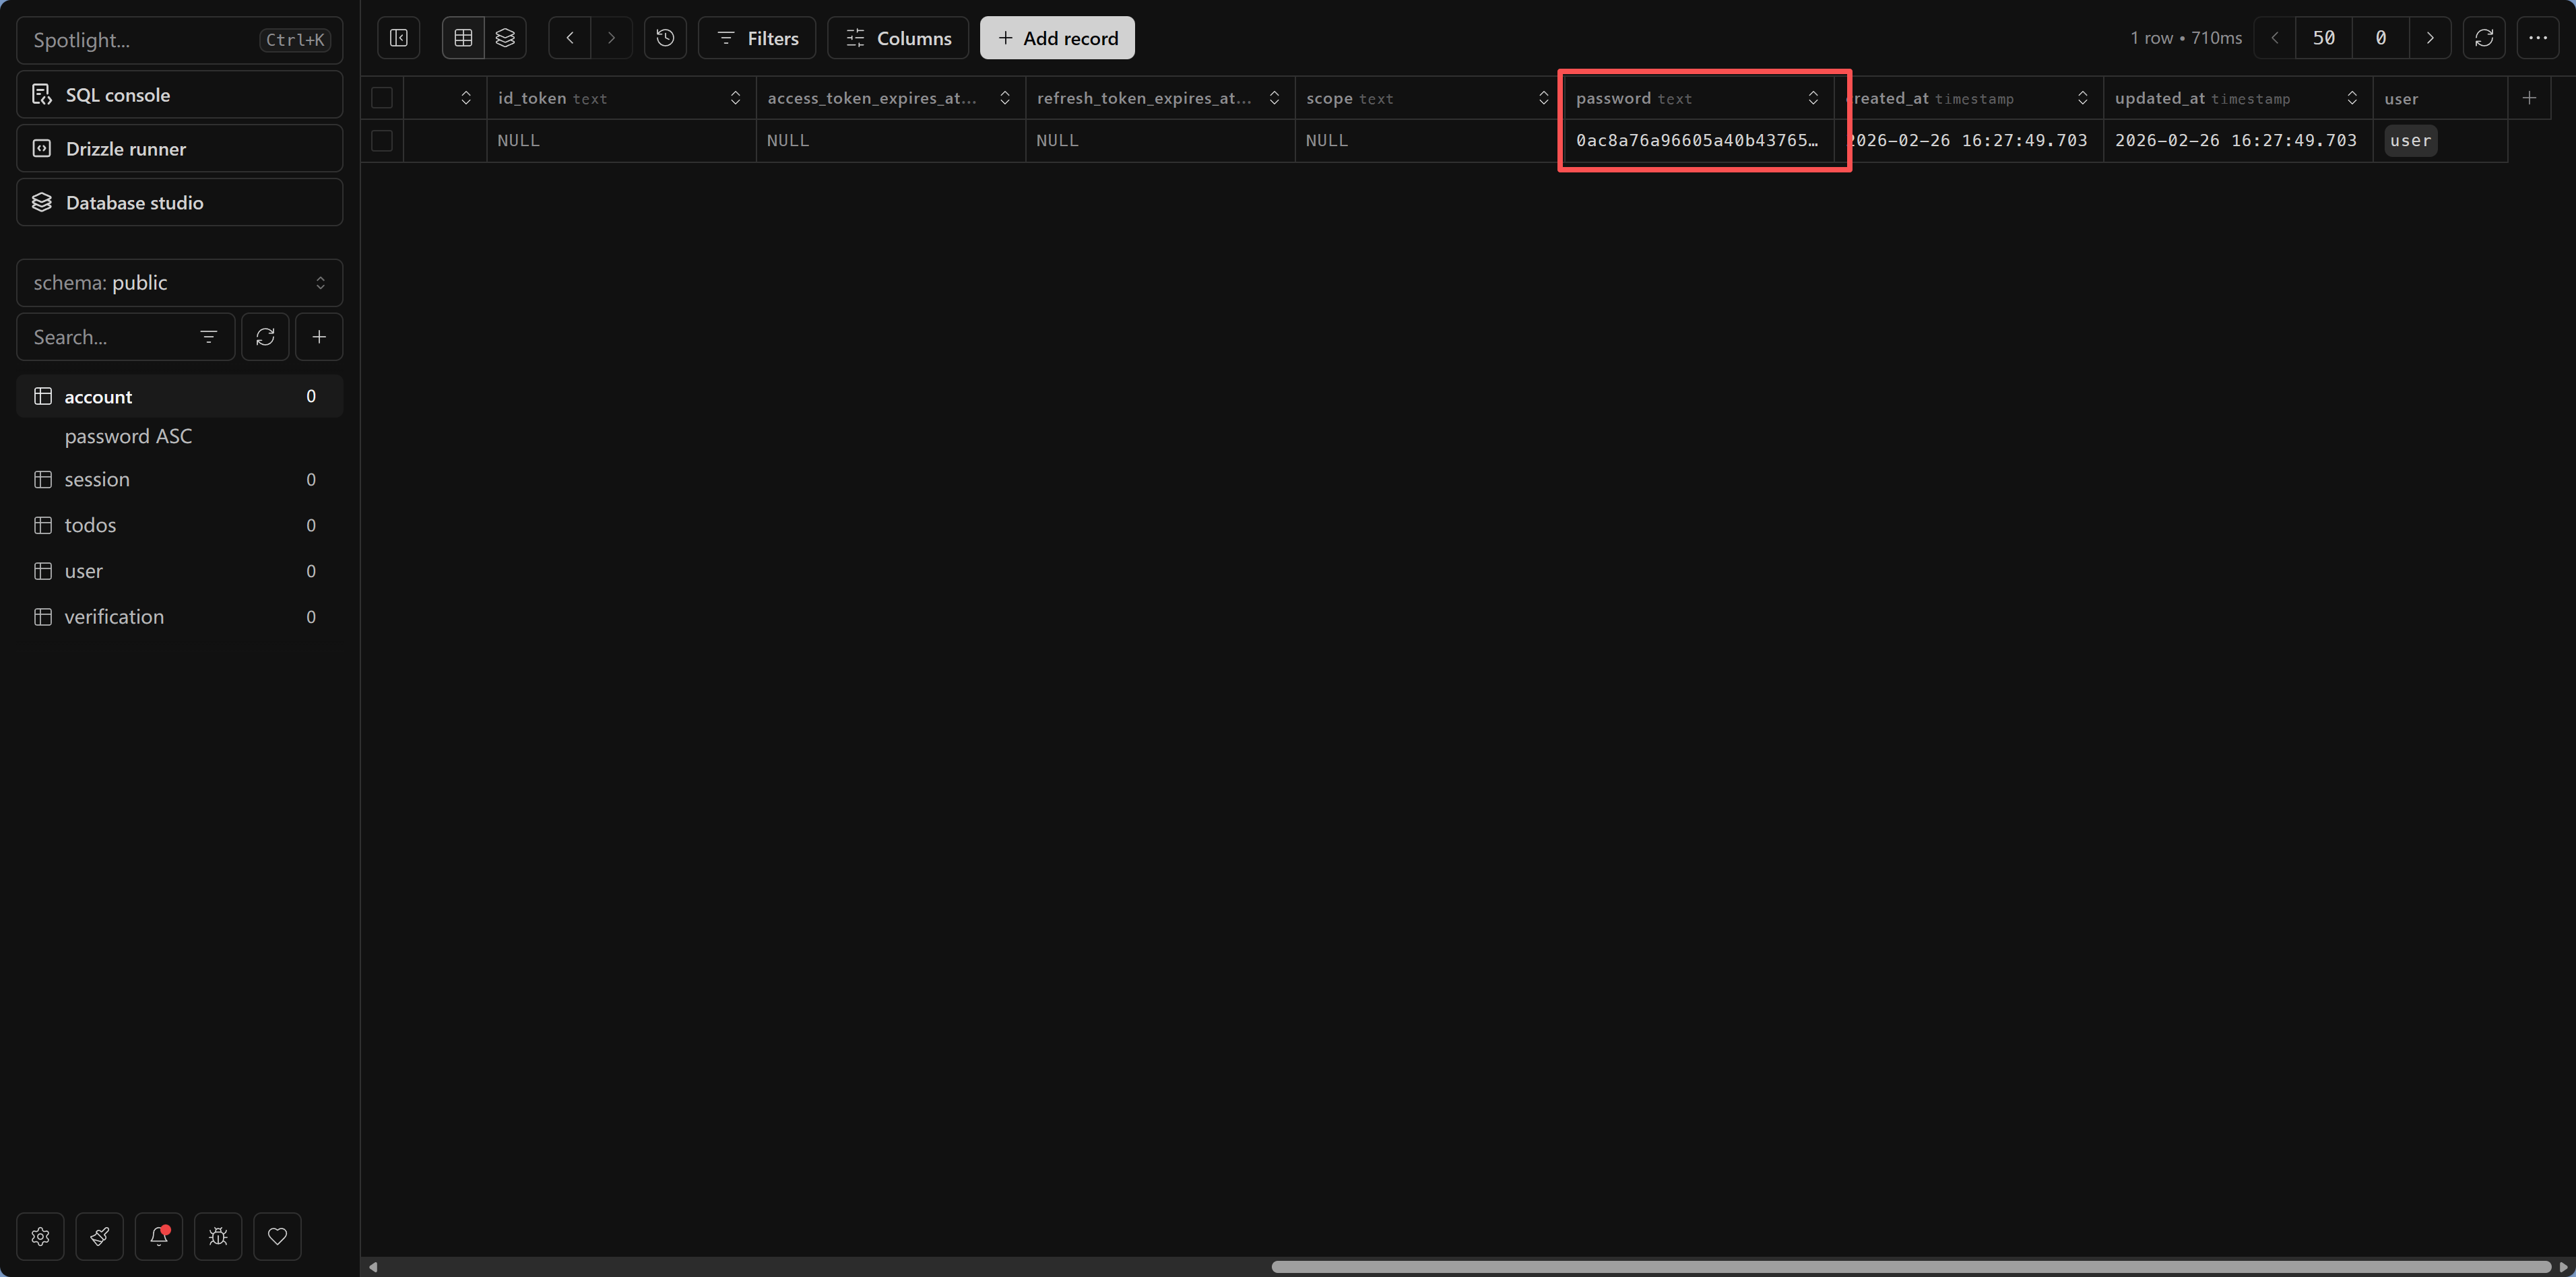This screenshot has width=2576, height=1277.
Task: Switch to stacked layers view
Action: 505,38
